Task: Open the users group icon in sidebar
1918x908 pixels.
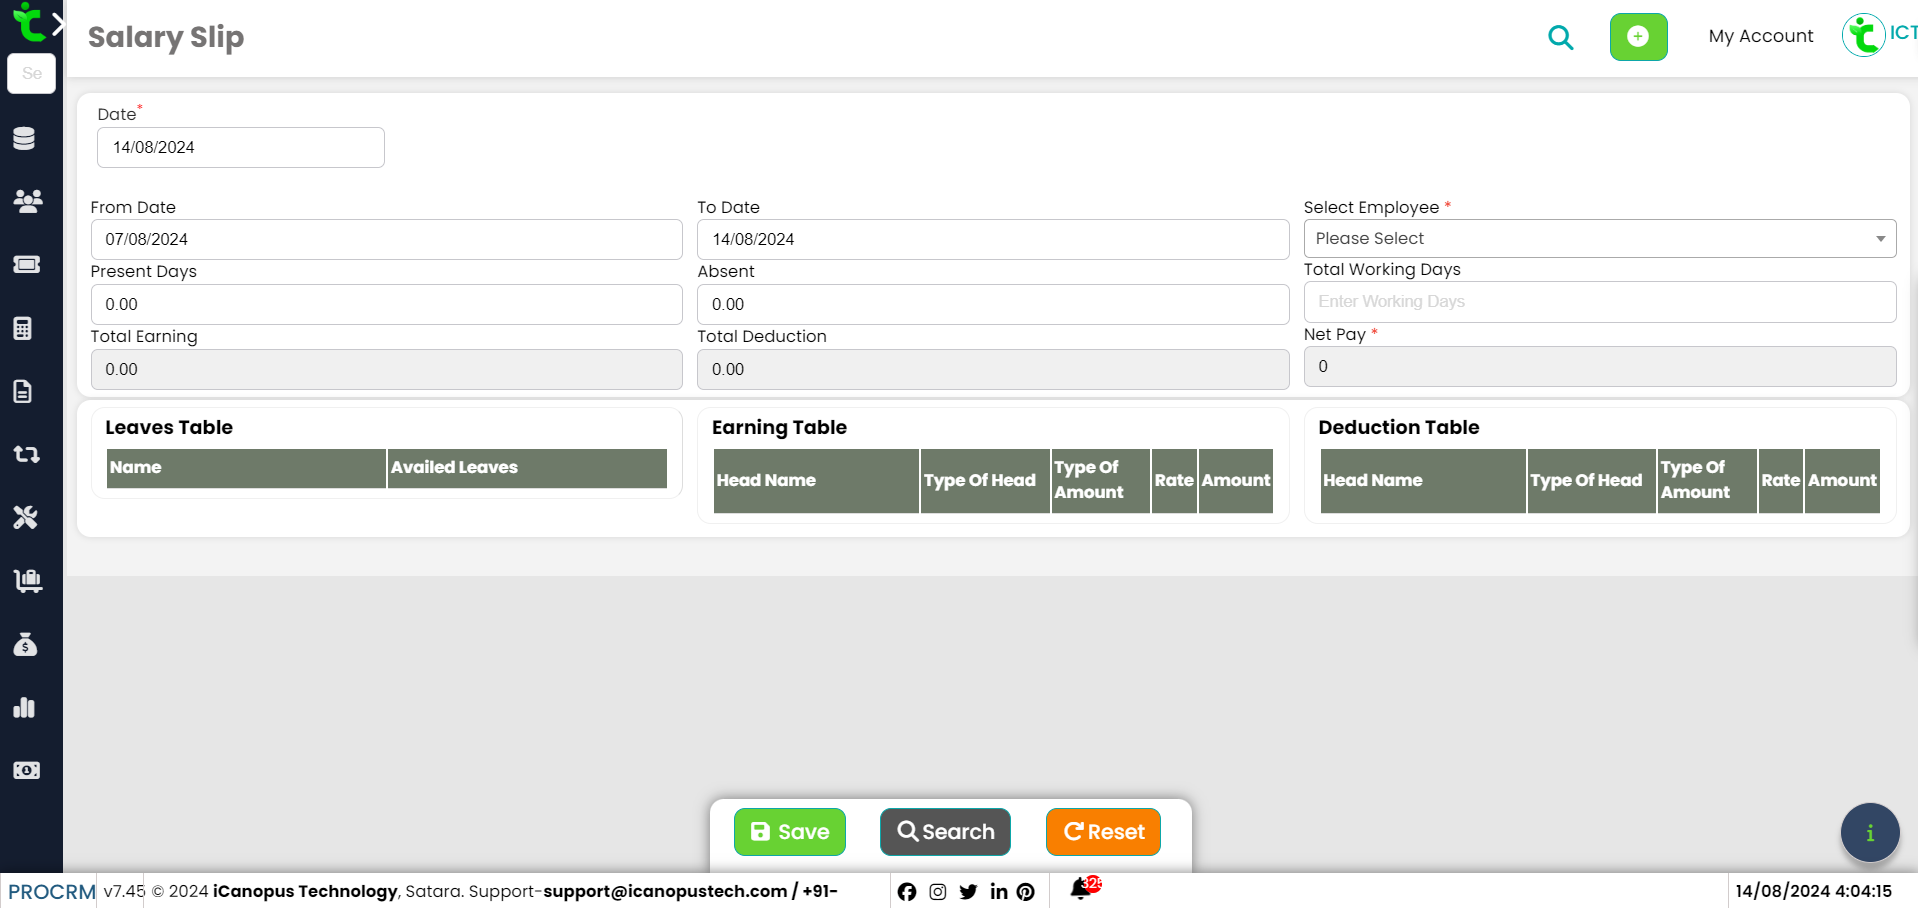Action: pos(27,201)
